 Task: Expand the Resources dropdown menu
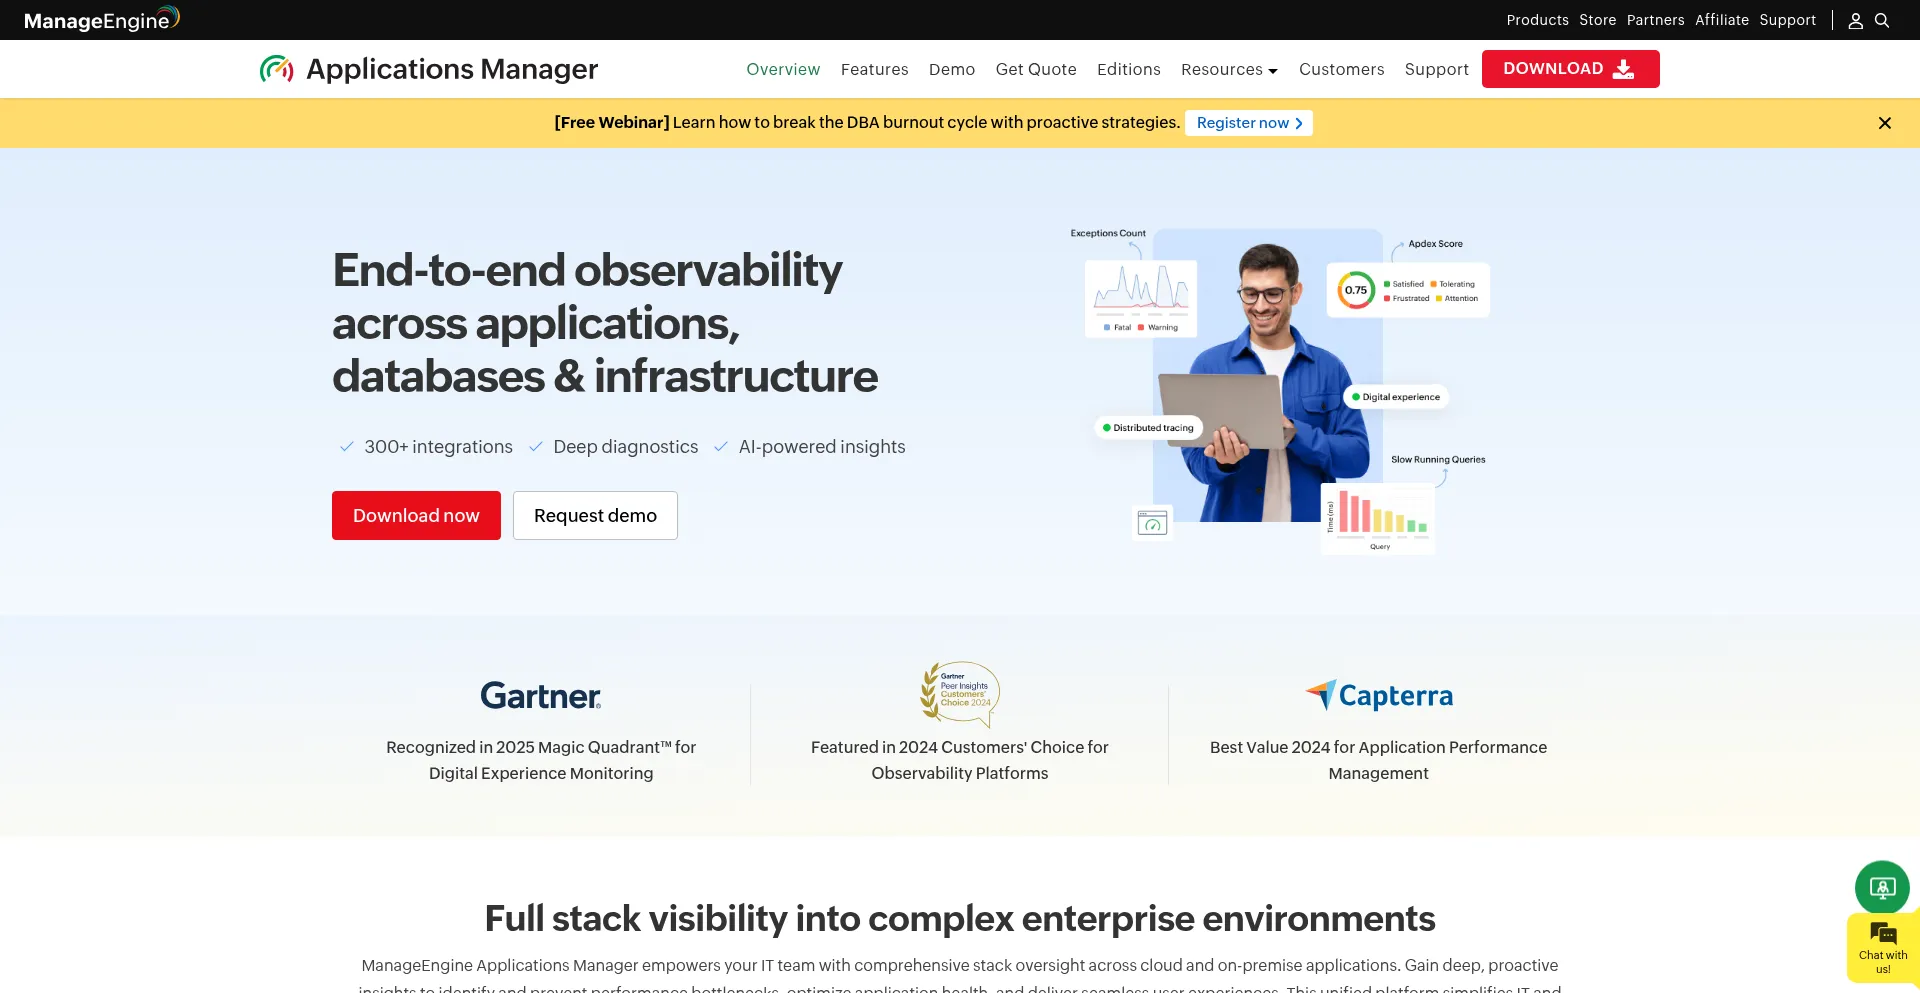click(1229, 69)
